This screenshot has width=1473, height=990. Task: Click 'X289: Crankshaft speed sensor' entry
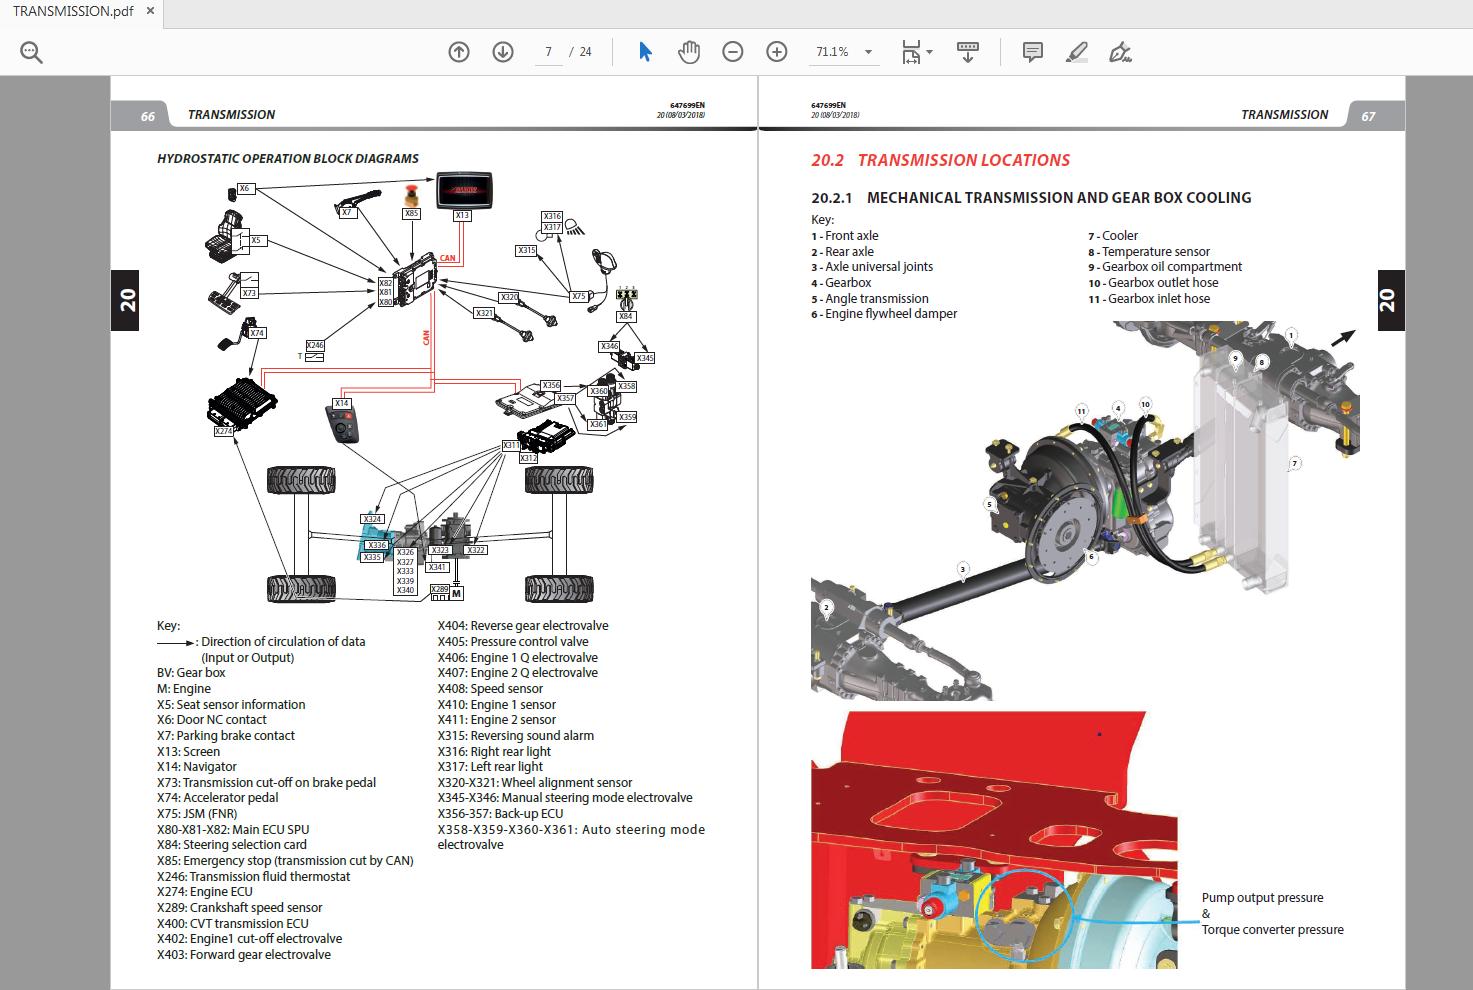240,907
